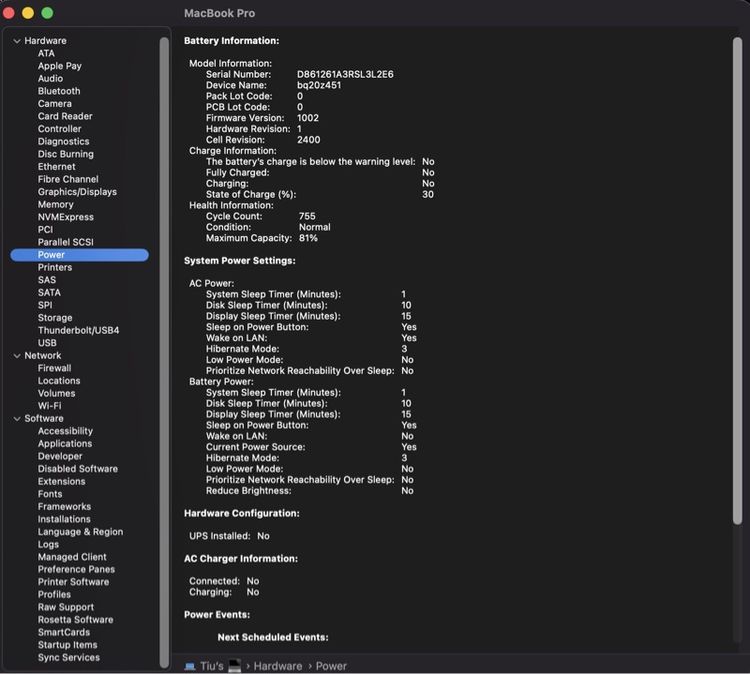This screenshot has height=674, width=750.
Task: Select Thunderbolt/USB4 entry
Action: click(x=78, y=331)
